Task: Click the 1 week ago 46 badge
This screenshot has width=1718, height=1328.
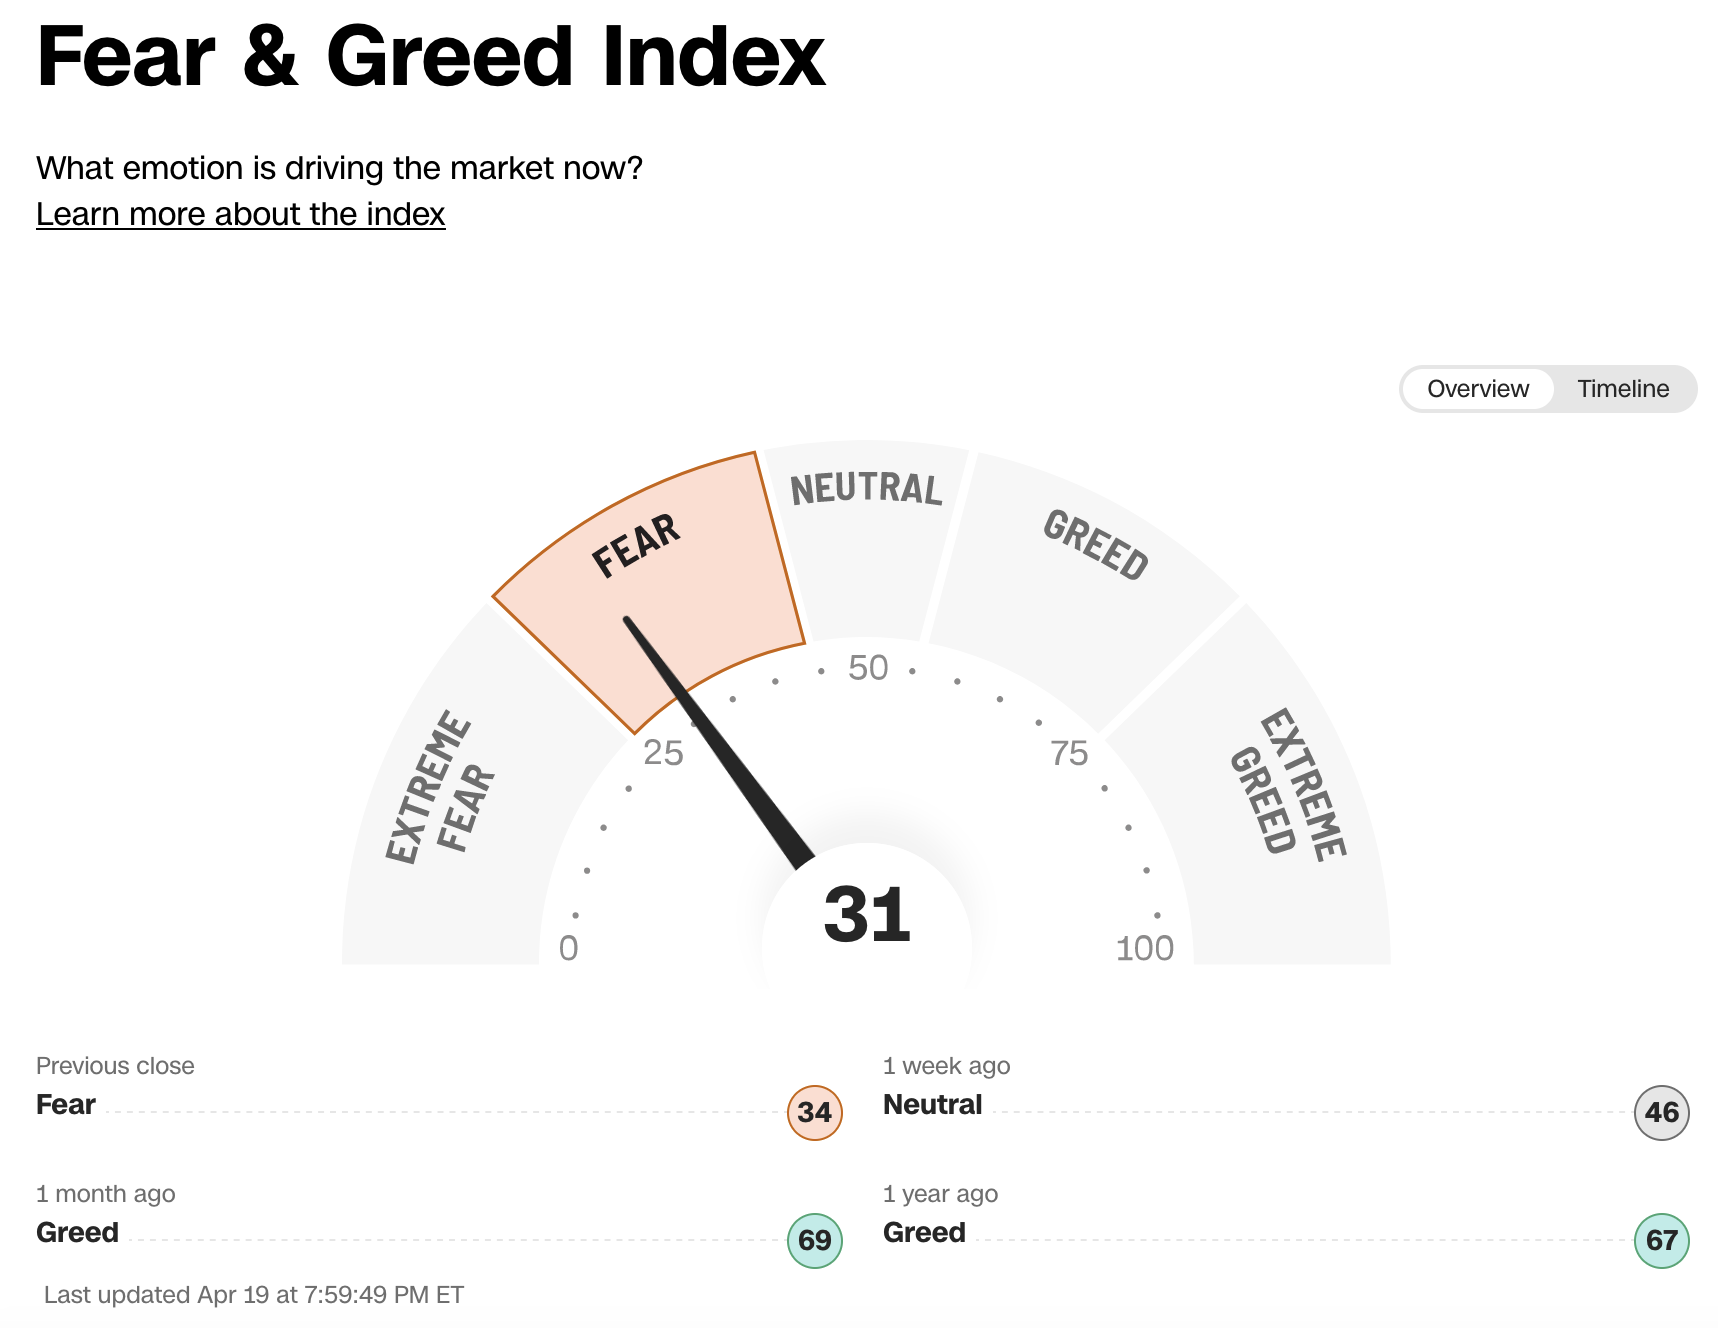Action: point(1661,1112)
